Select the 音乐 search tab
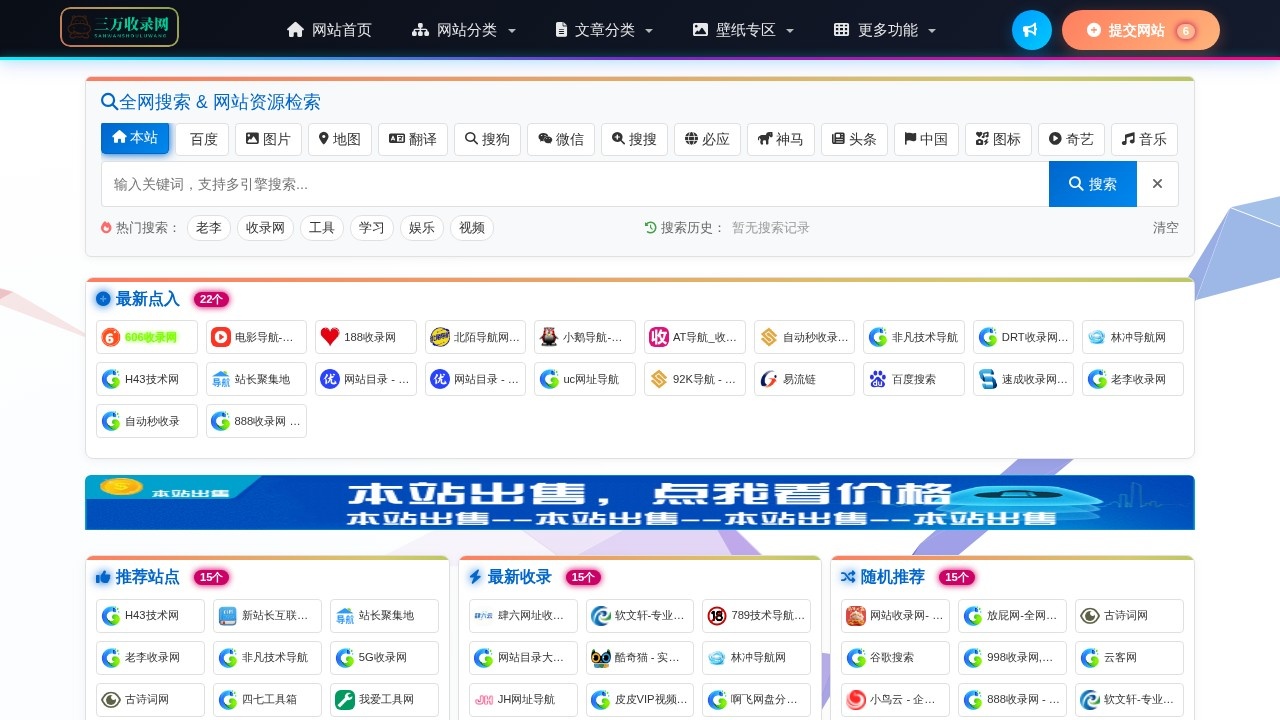Viewport: 1280px width, 720px height. pyautogui.click(x=1144, y=139)
